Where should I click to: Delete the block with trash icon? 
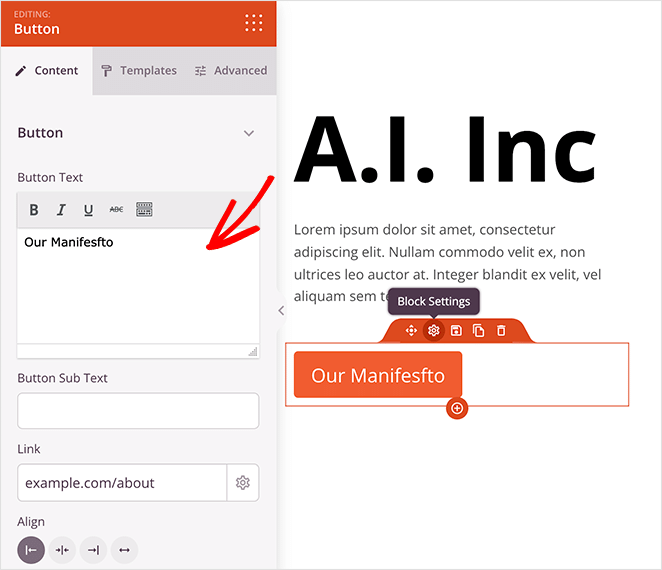(x=501, y=330)
